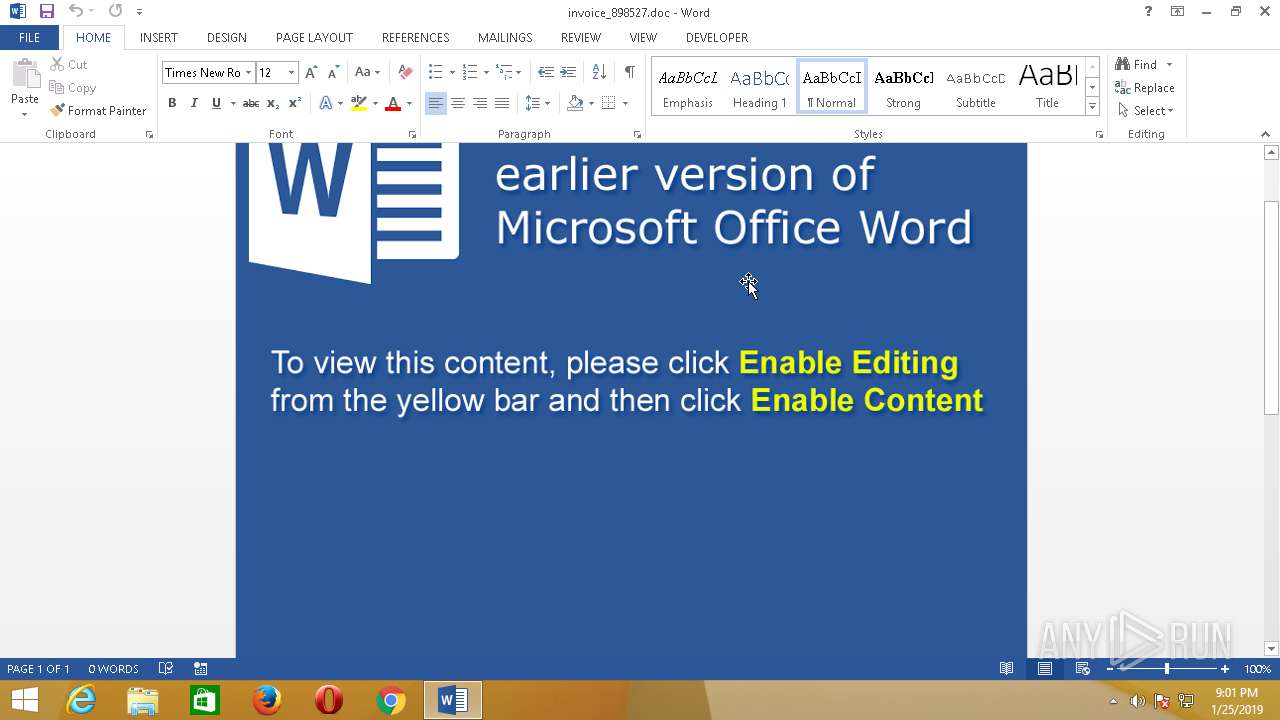Open Change Case dropdown
The image size is (1280, 720).
pyautogui.click(x=368, y=72)
